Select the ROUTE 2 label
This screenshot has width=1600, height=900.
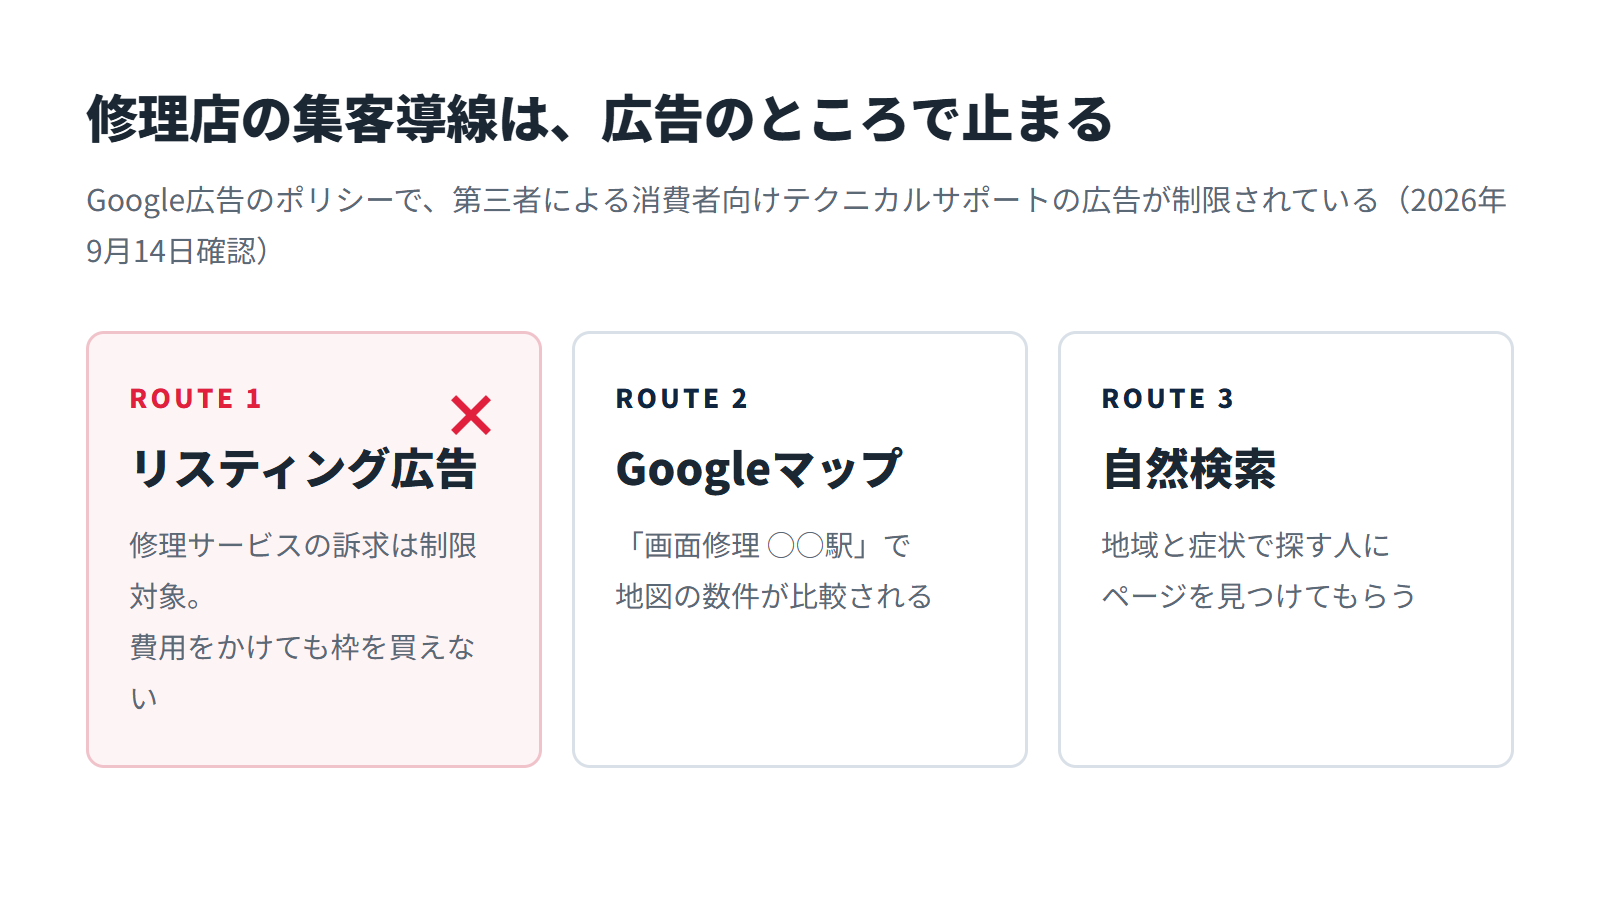click(682, 399)
